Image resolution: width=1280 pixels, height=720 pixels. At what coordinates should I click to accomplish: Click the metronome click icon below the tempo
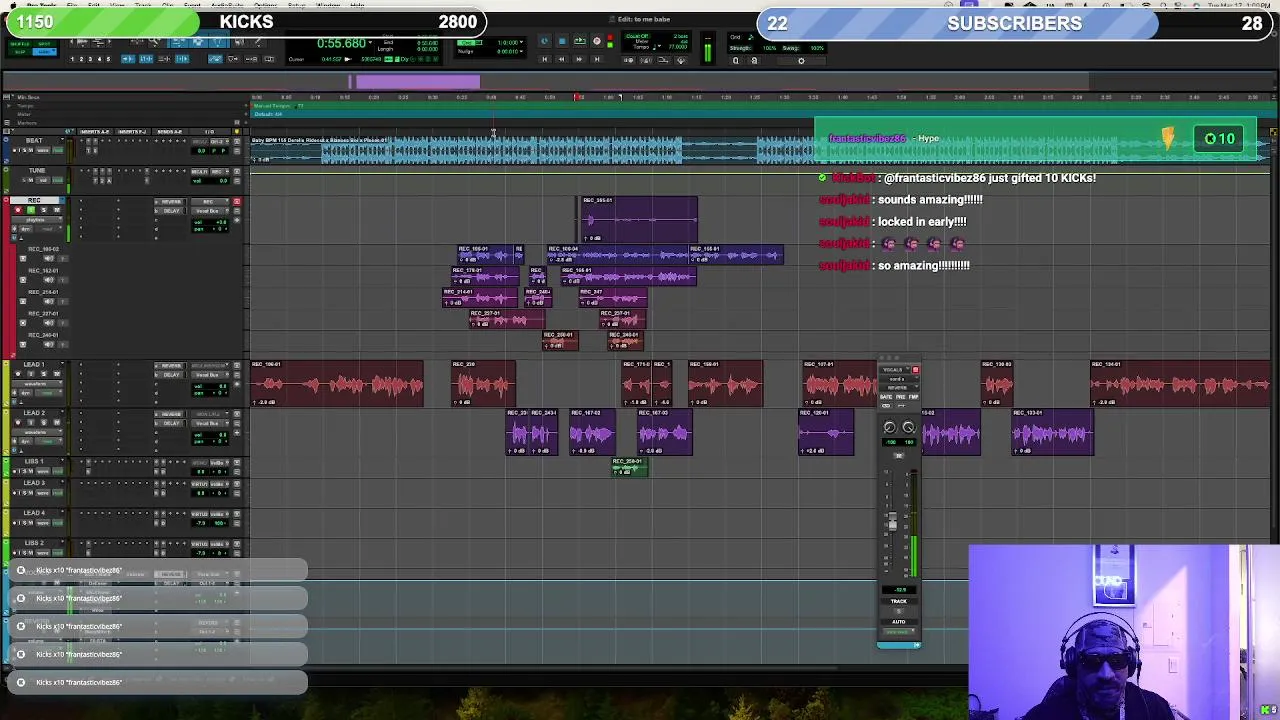tap(646, 60)
